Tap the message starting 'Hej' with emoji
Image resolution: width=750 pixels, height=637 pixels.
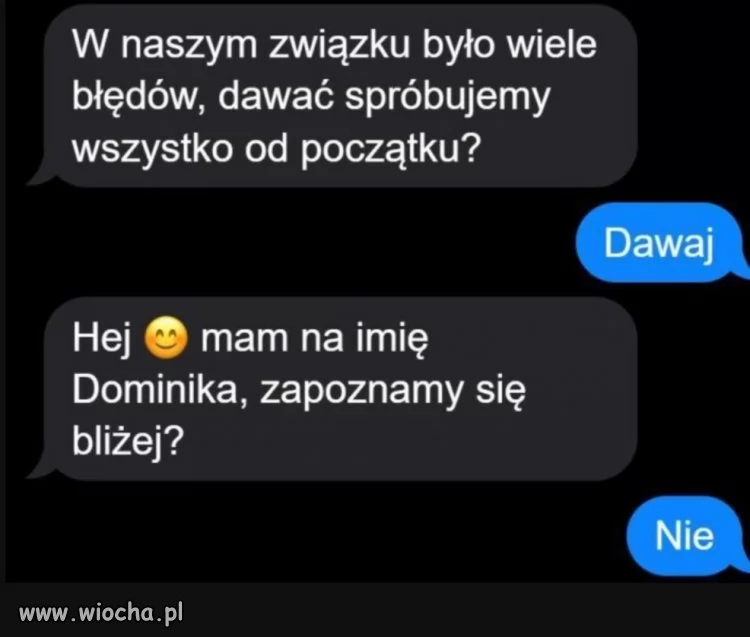point(341,389)
